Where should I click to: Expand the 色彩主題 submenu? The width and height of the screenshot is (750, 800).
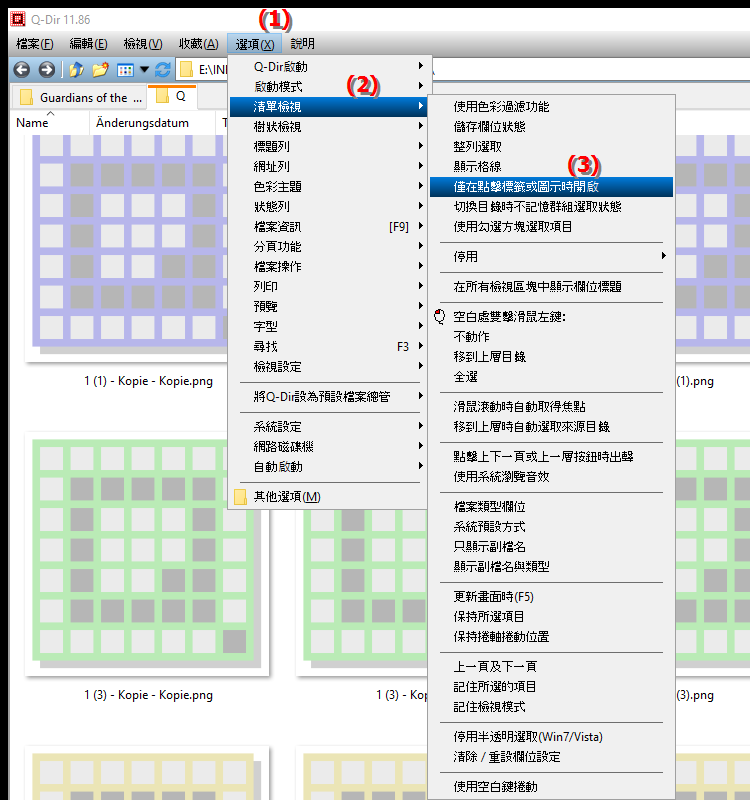coord(328,187)
